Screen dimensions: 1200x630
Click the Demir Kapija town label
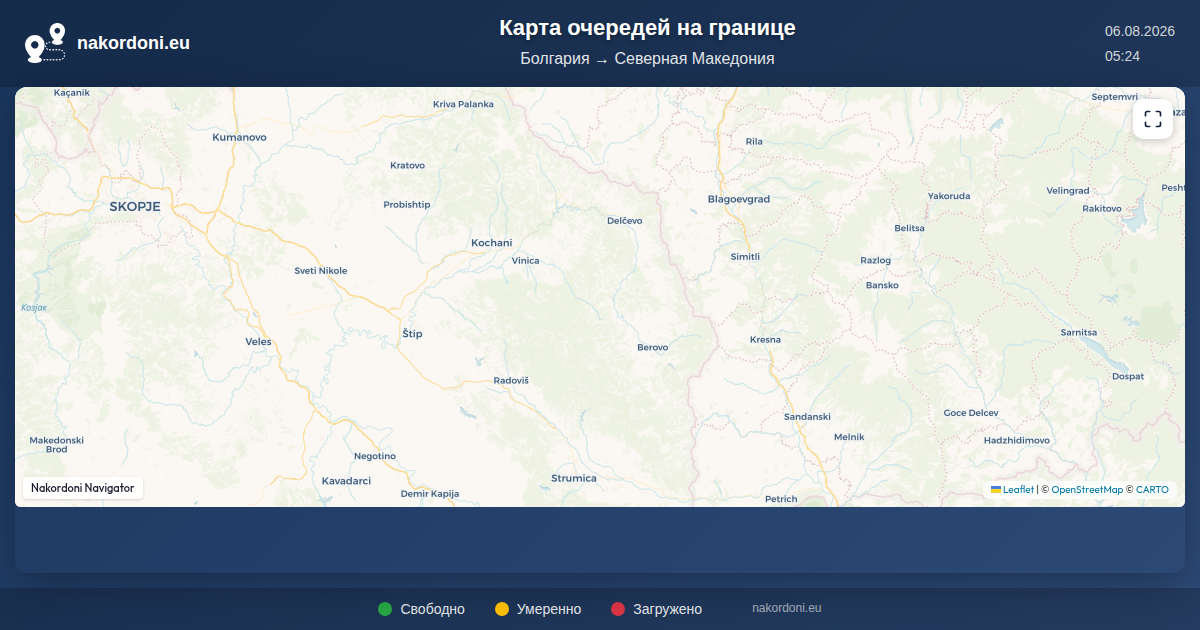tap(430, 494)
